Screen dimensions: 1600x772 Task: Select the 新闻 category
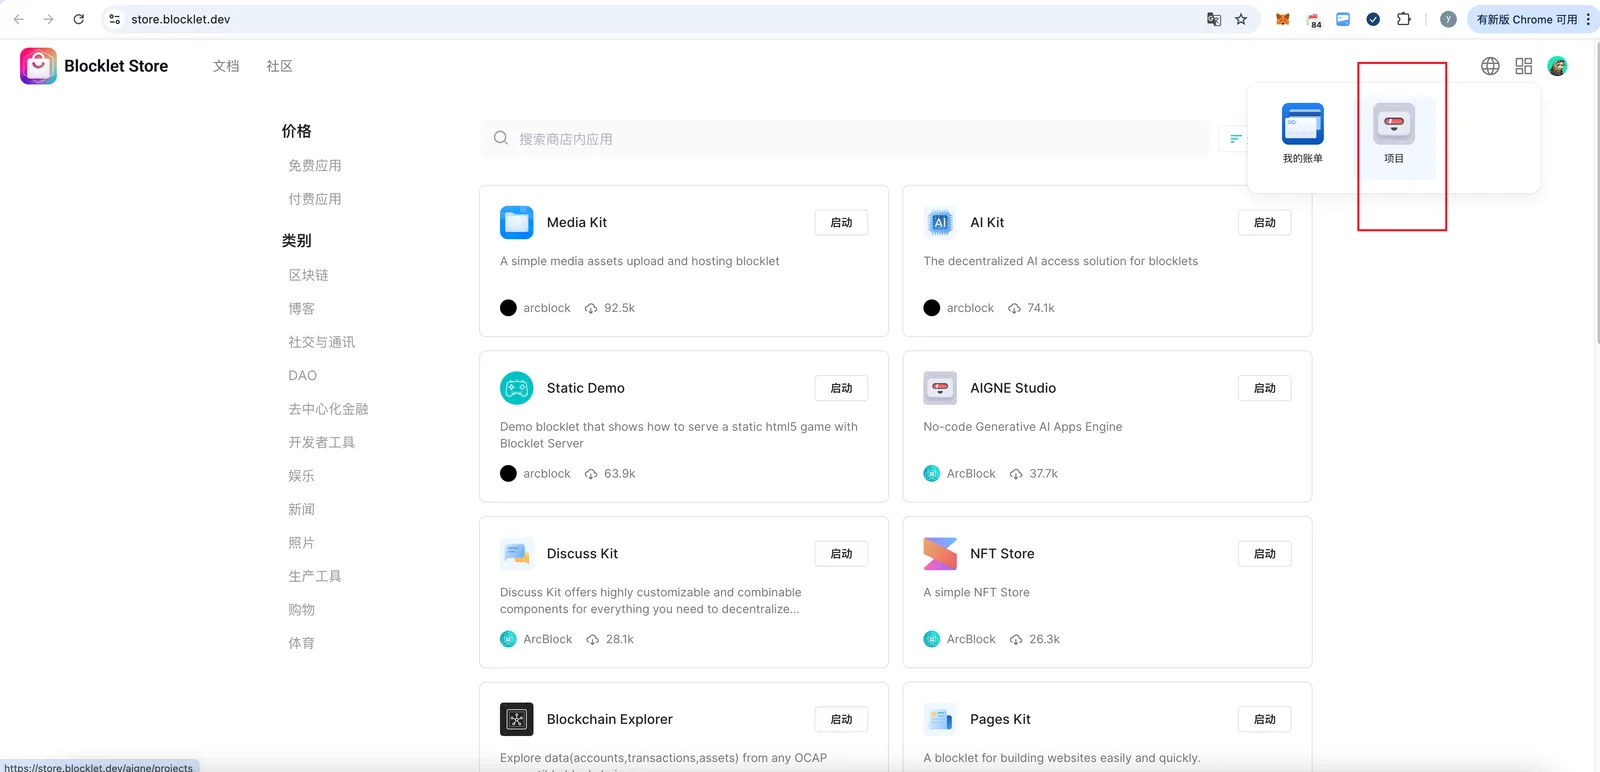[302, 510]
